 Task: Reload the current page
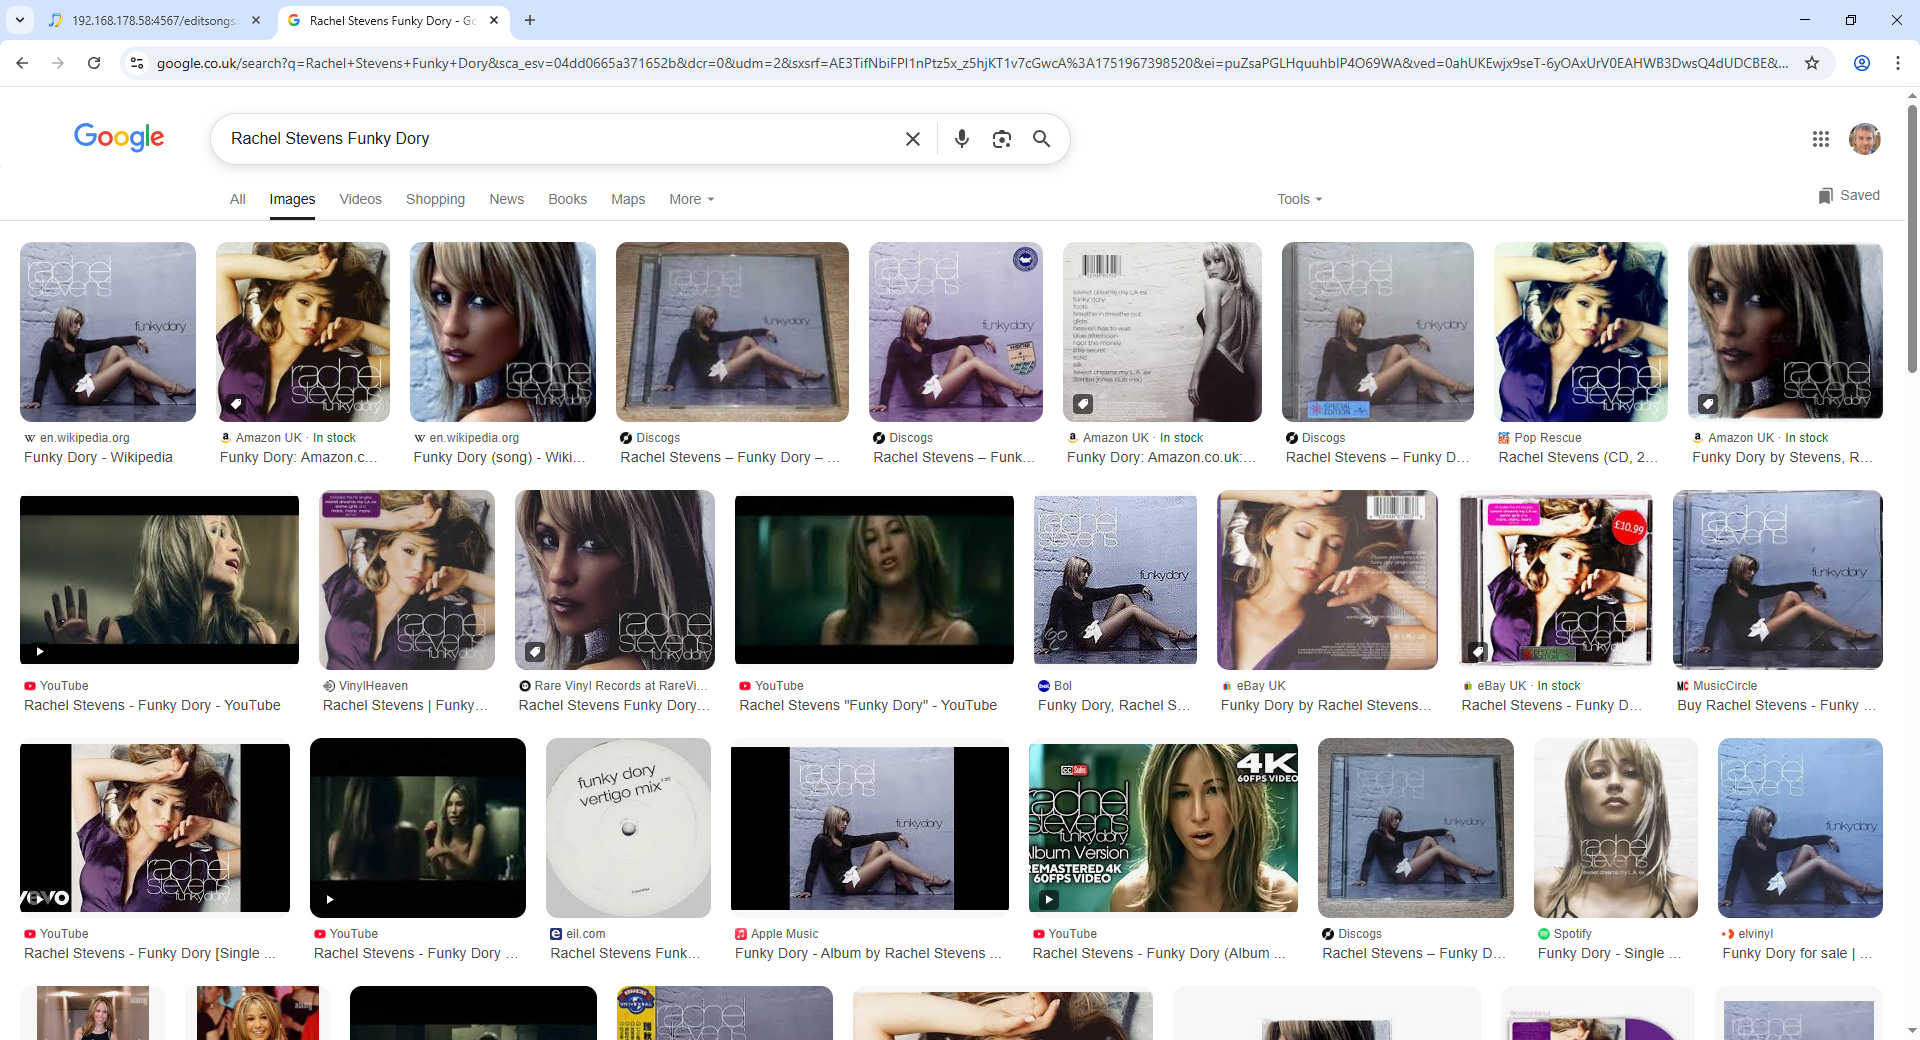pyautogui.click(x=94, y=63)
